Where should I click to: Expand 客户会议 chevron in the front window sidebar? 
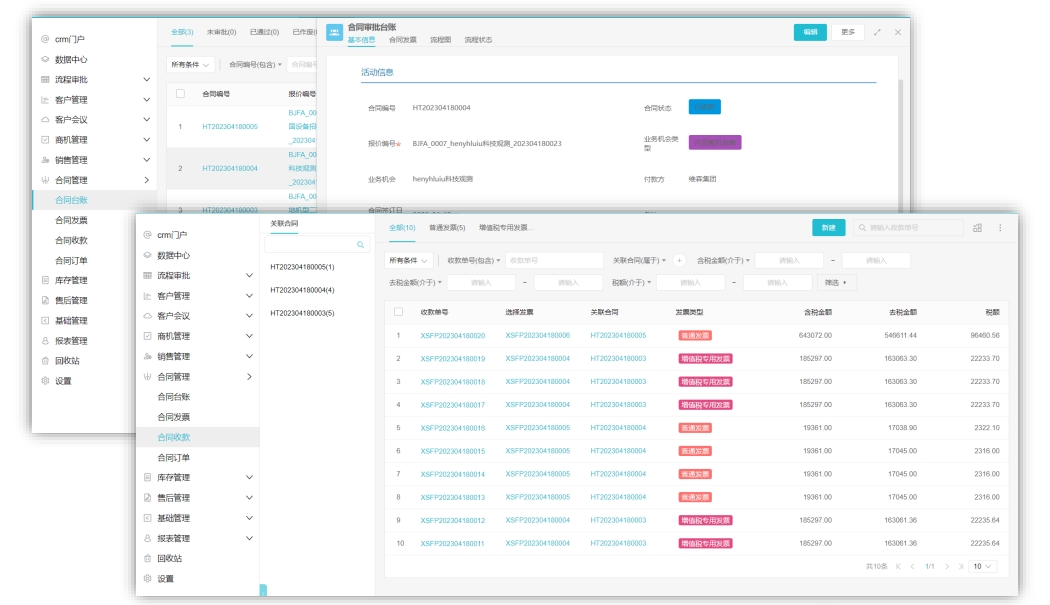(249, 316)
